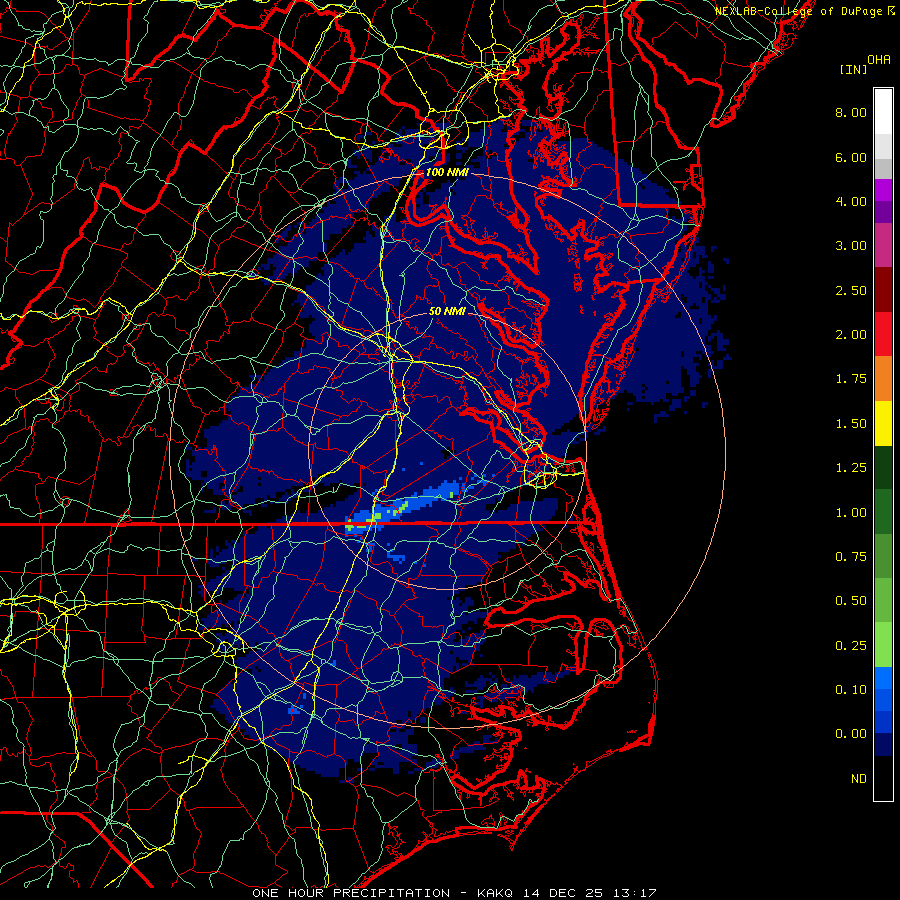
Task: Click the 0.10 legend value label
Action: (x=851, y=690)
